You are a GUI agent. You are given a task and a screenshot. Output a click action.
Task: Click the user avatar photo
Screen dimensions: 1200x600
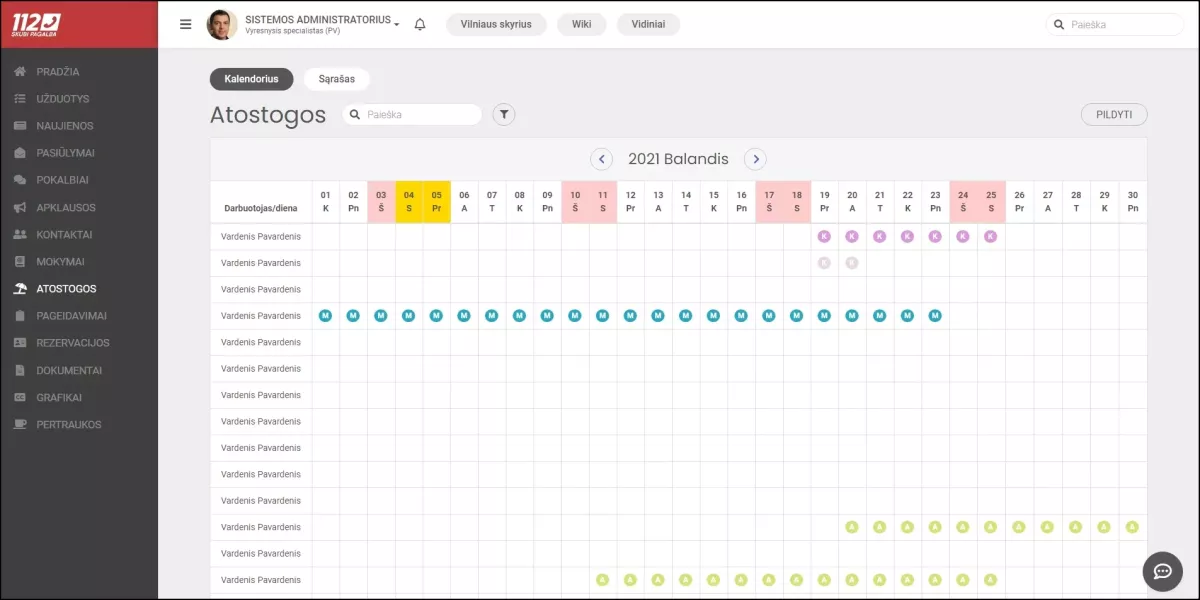coord(222,24)
